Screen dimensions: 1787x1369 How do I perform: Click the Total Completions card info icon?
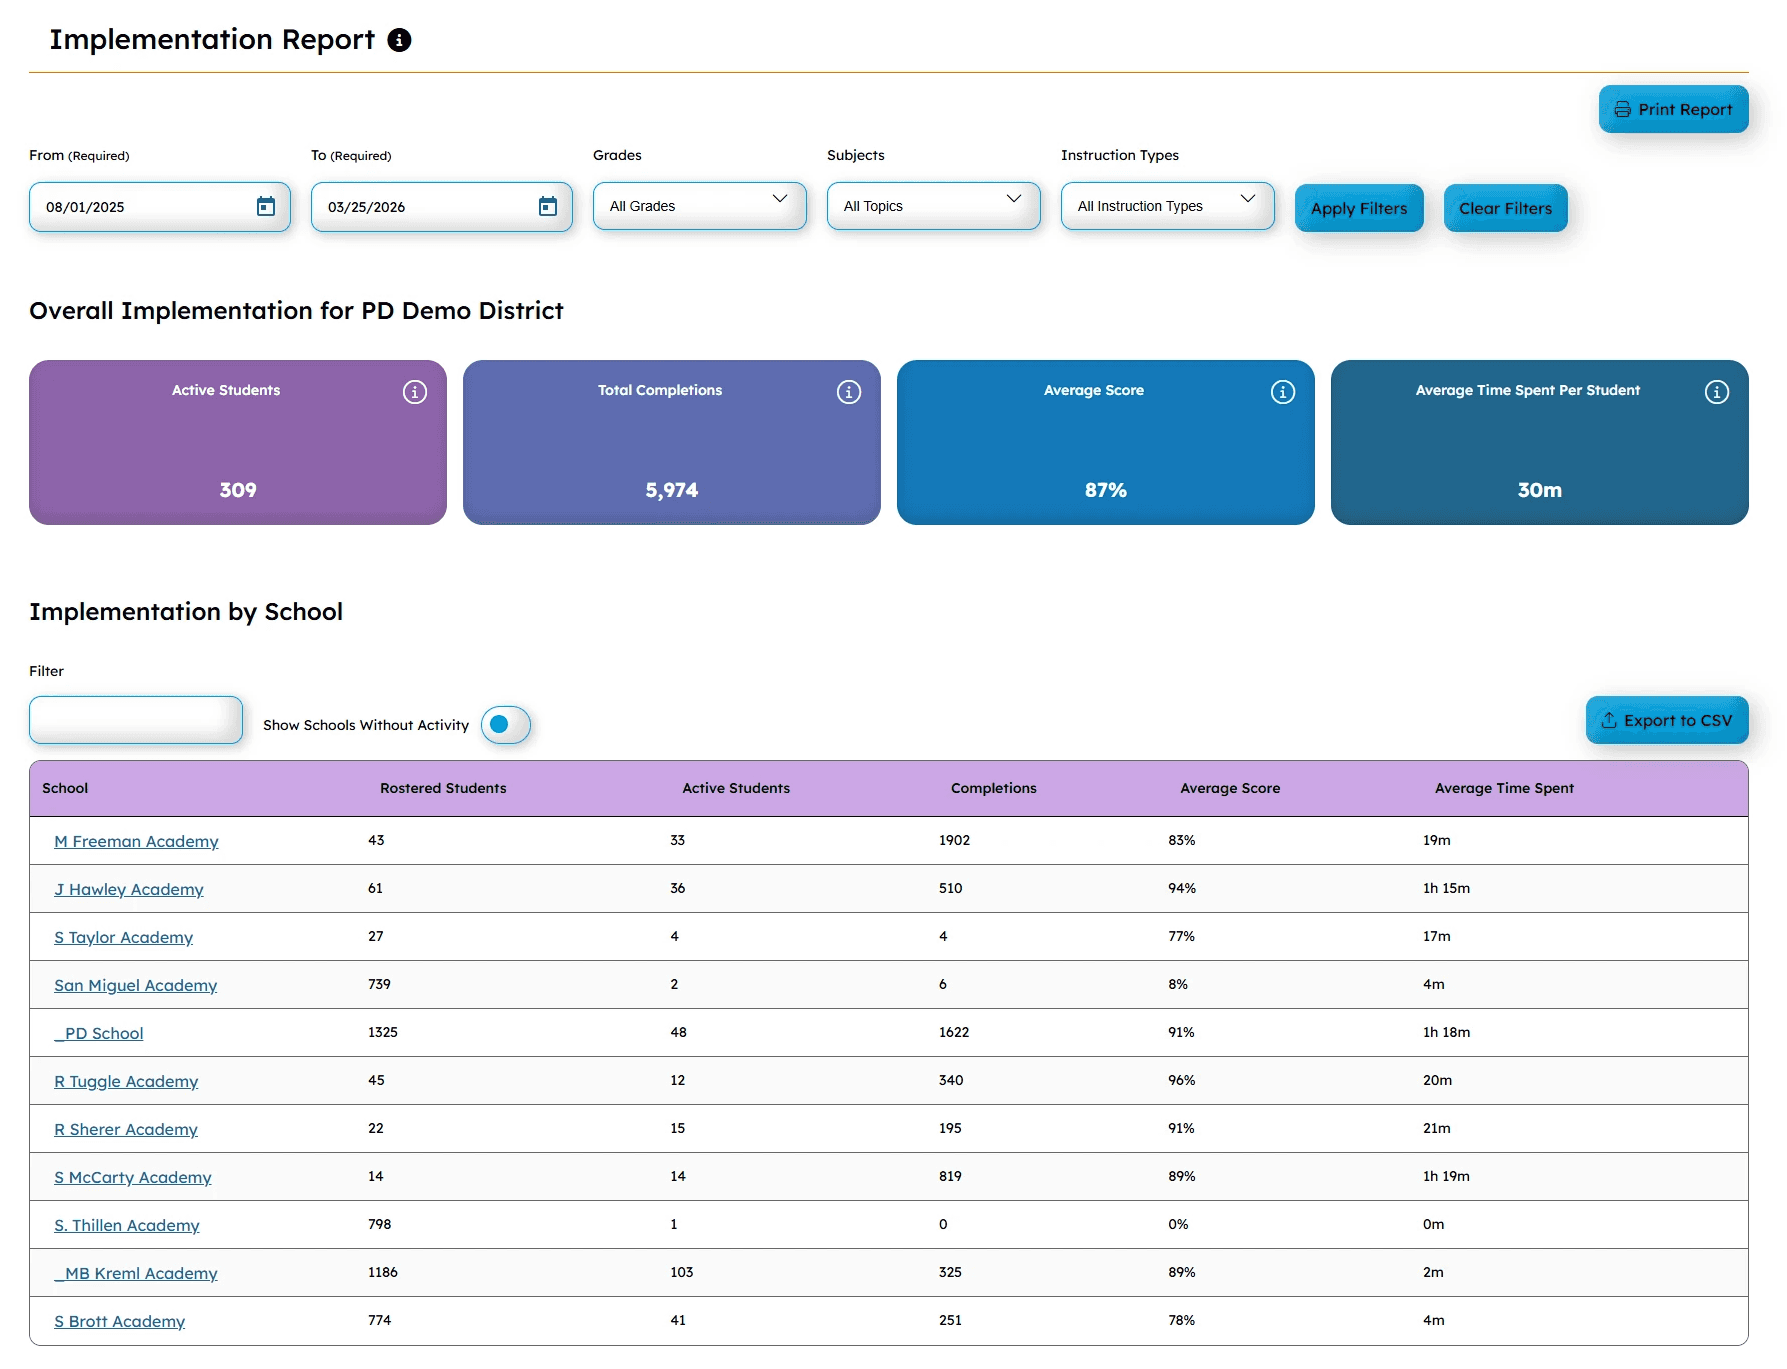[x=849, y=392]
